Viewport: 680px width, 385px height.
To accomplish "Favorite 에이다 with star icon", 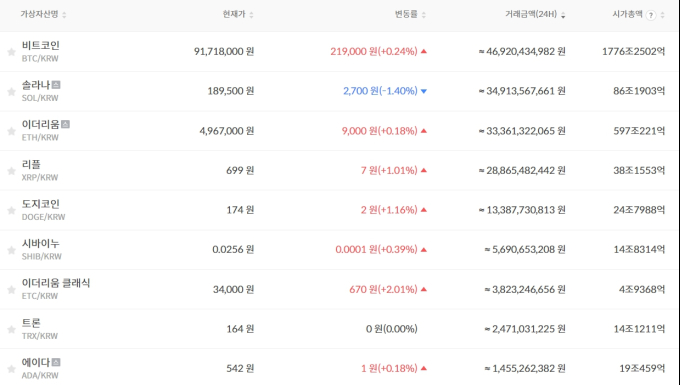I will pyautogui.click(x=11, y=369).
